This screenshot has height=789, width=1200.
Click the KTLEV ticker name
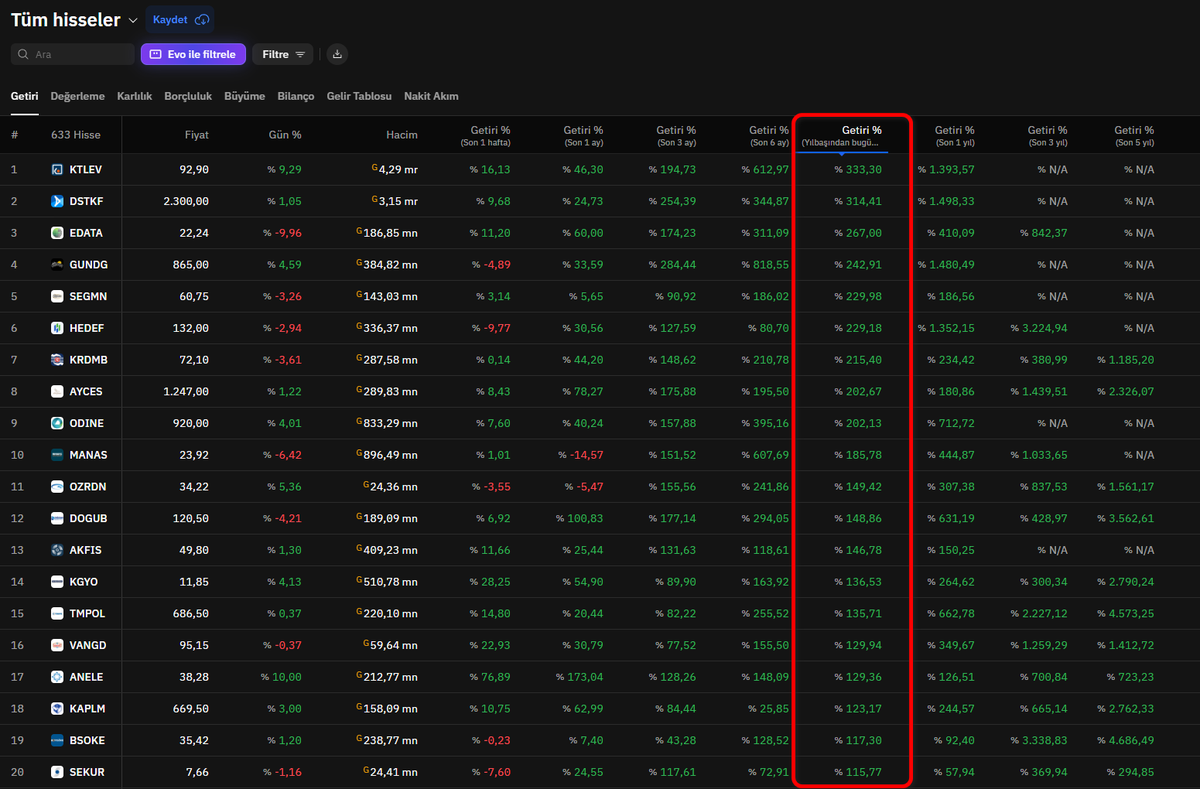[86, 170]
